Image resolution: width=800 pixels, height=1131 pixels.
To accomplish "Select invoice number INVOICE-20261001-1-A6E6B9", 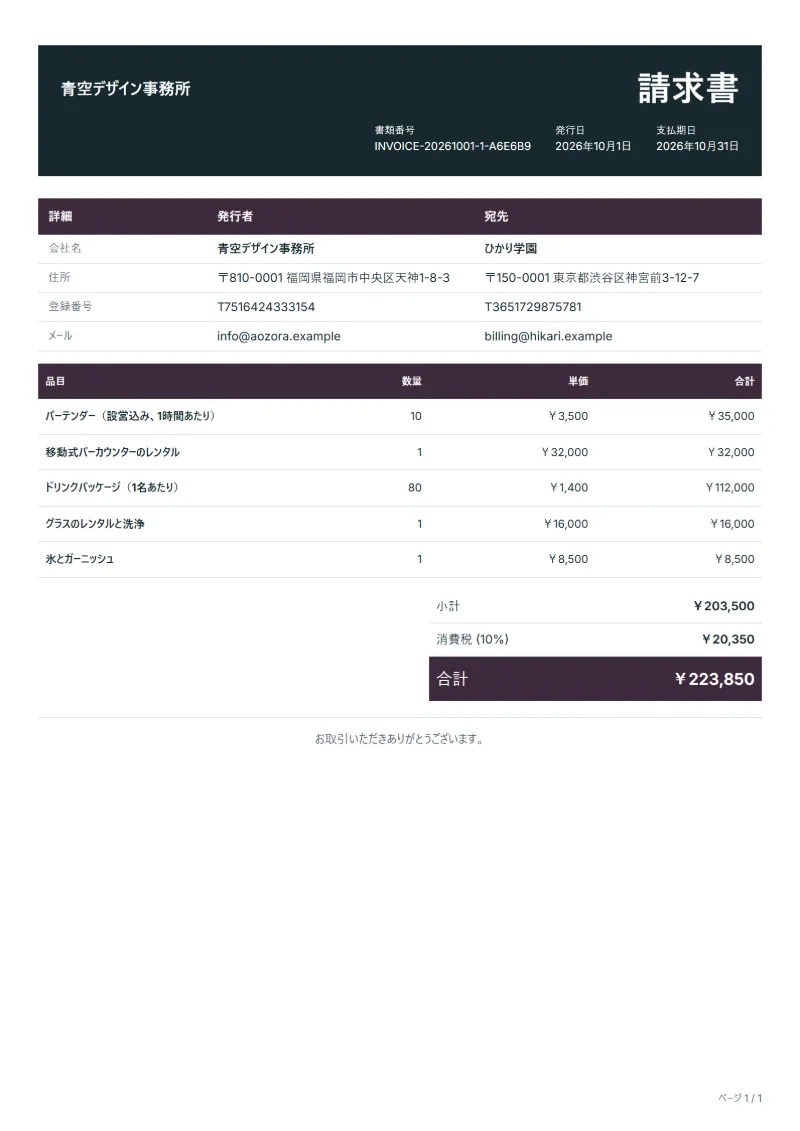I will click(452, 146).
